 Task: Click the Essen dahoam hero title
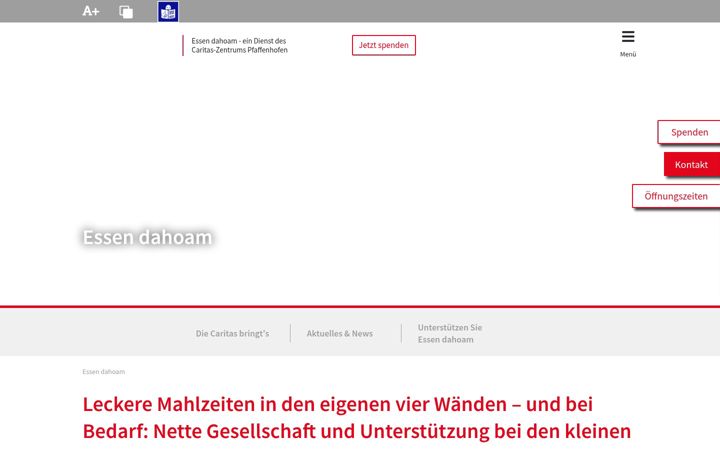tap(147, 237)
